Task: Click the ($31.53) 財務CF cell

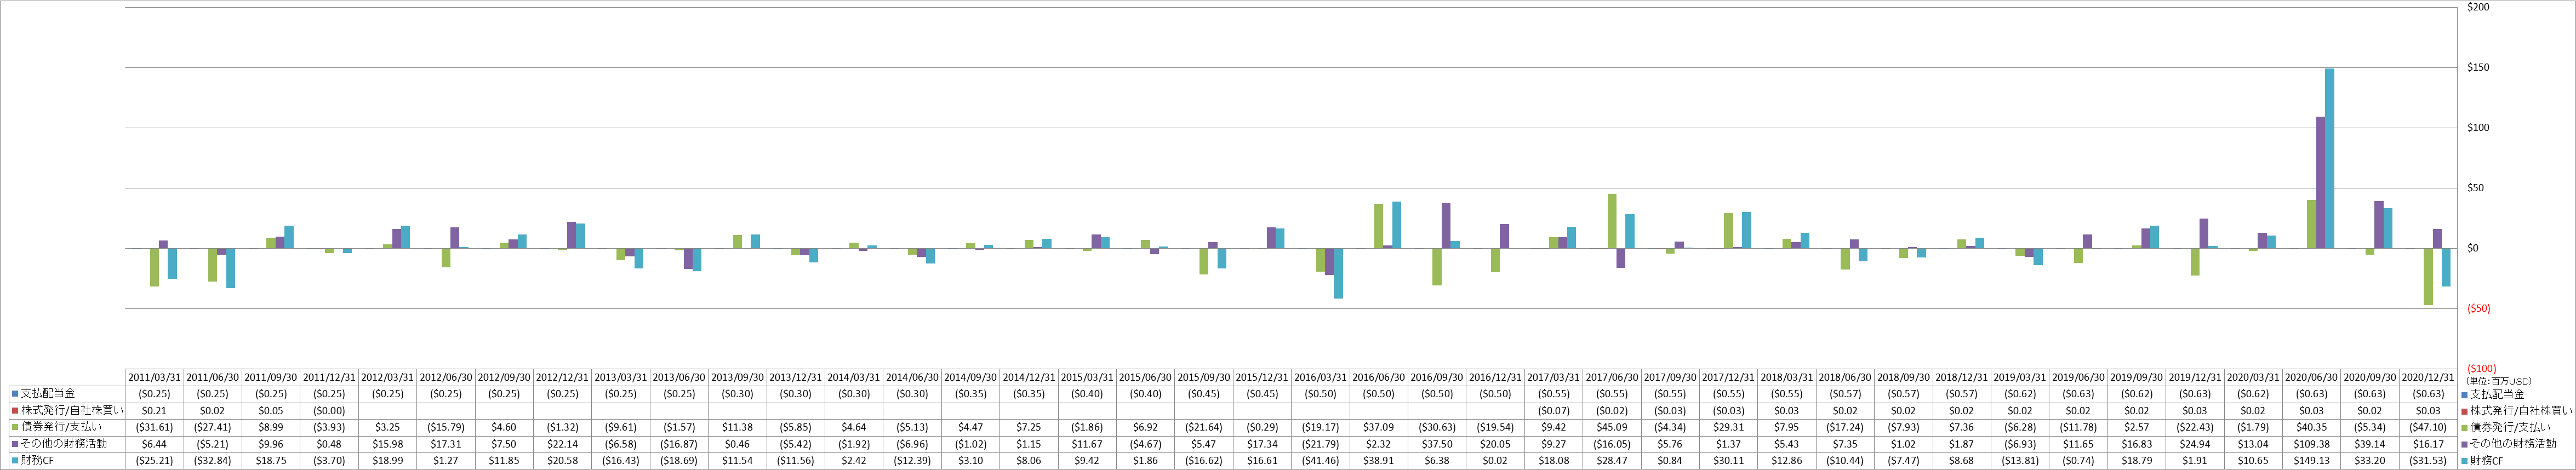Action: 2428,461
